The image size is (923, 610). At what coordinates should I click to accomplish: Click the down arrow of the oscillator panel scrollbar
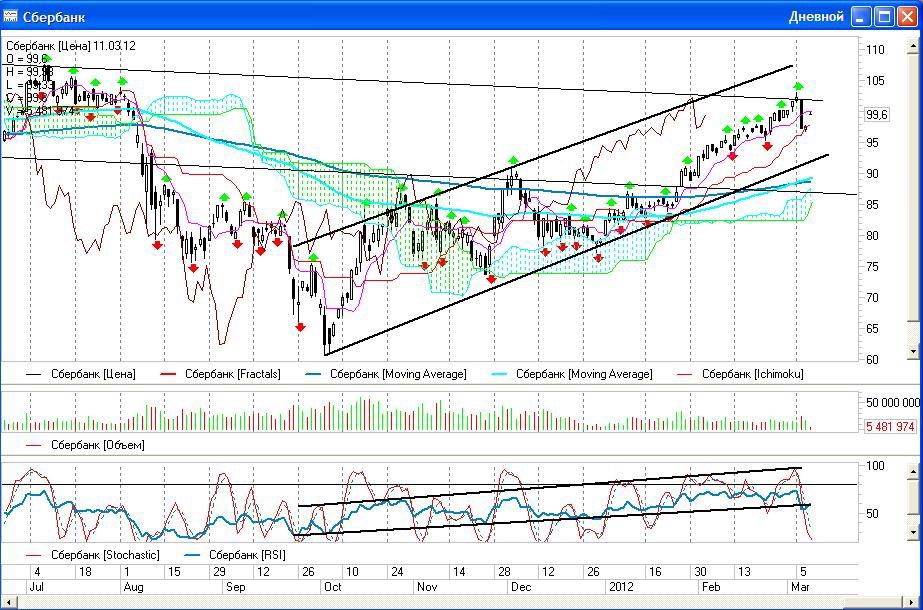tap(914, 533)
